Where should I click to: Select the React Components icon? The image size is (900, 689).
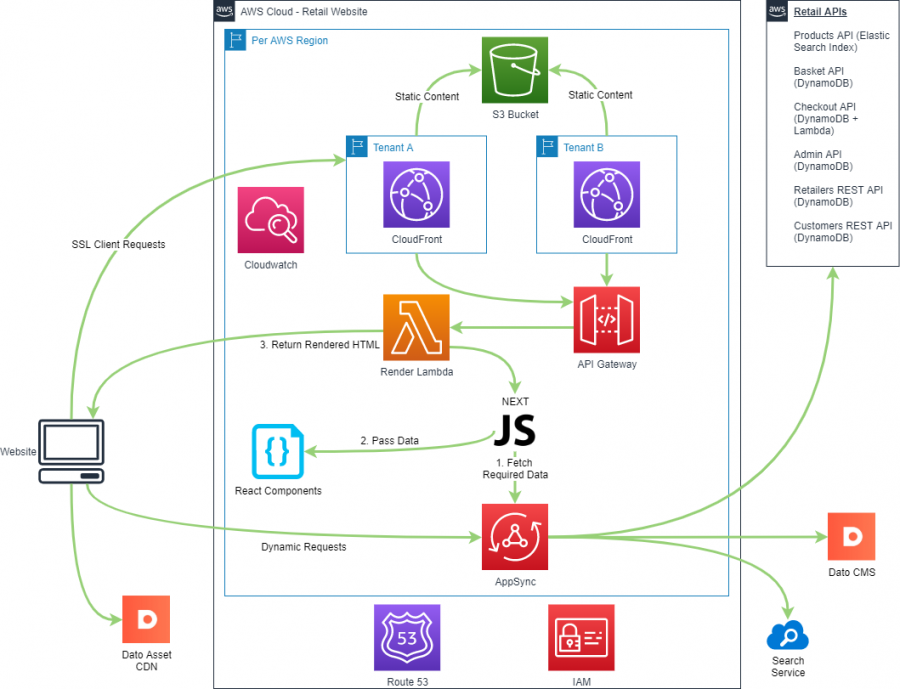(277, 451)
